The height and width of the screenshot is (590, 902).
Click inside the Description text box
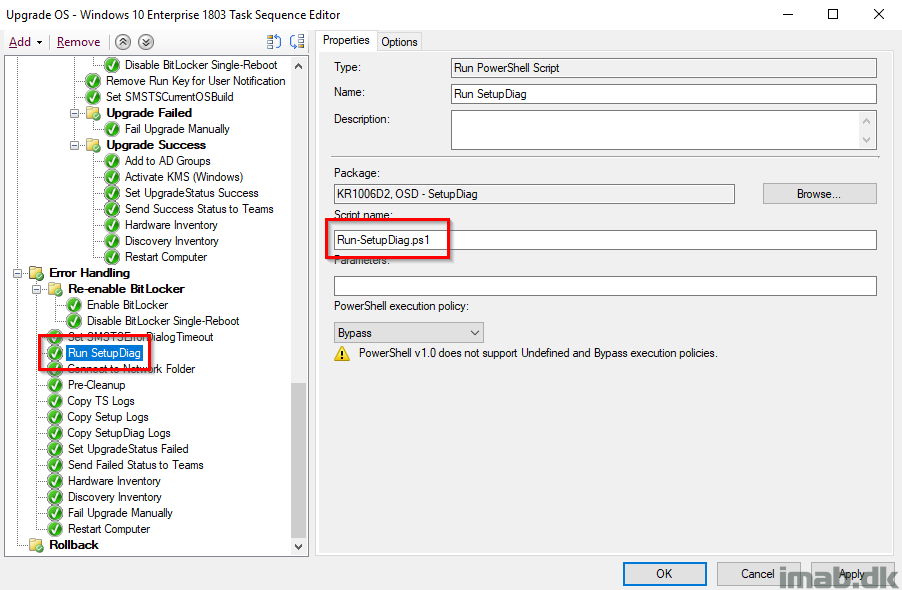[x=656, y=130]
